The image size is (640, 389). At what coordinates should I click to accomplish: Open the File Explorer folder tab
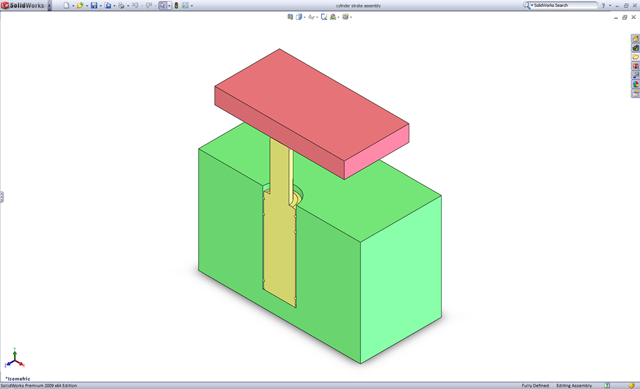tap(636, 57)
